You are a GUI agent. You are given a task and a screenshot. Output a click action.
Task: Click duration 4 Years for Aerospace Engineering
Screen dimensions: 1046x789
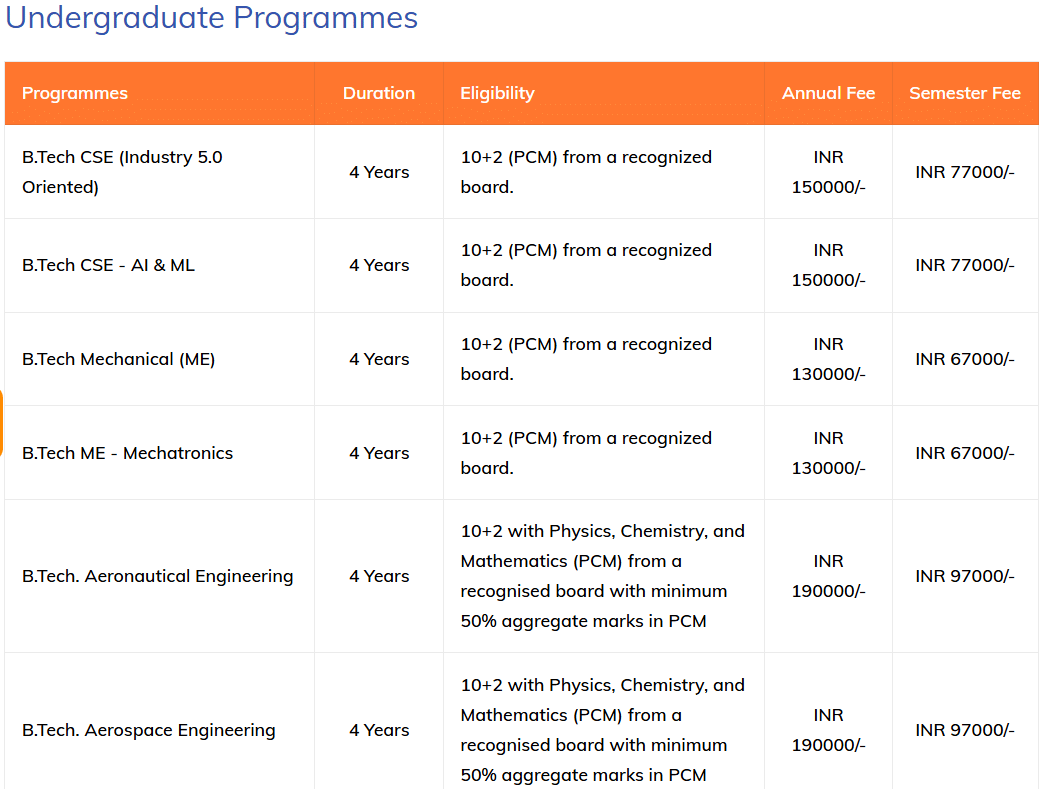pos(379,730)
